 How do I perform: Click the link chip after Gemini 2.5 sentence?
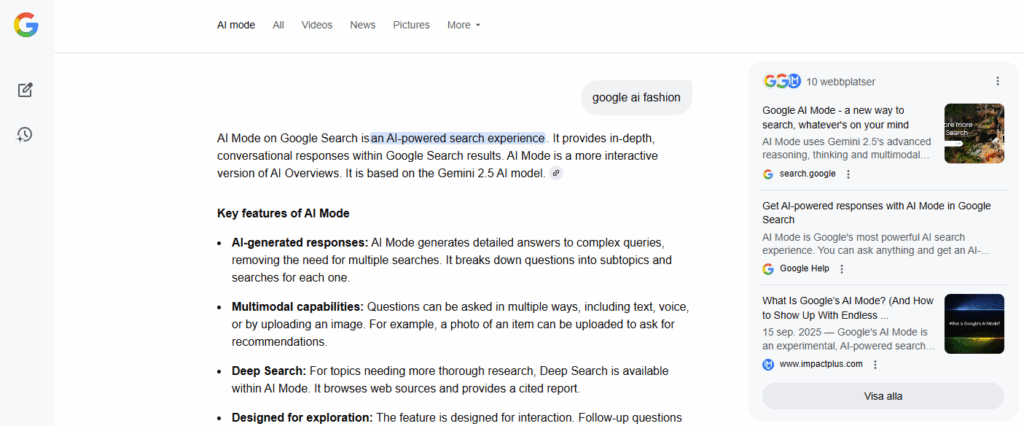(x=556, y=173)
